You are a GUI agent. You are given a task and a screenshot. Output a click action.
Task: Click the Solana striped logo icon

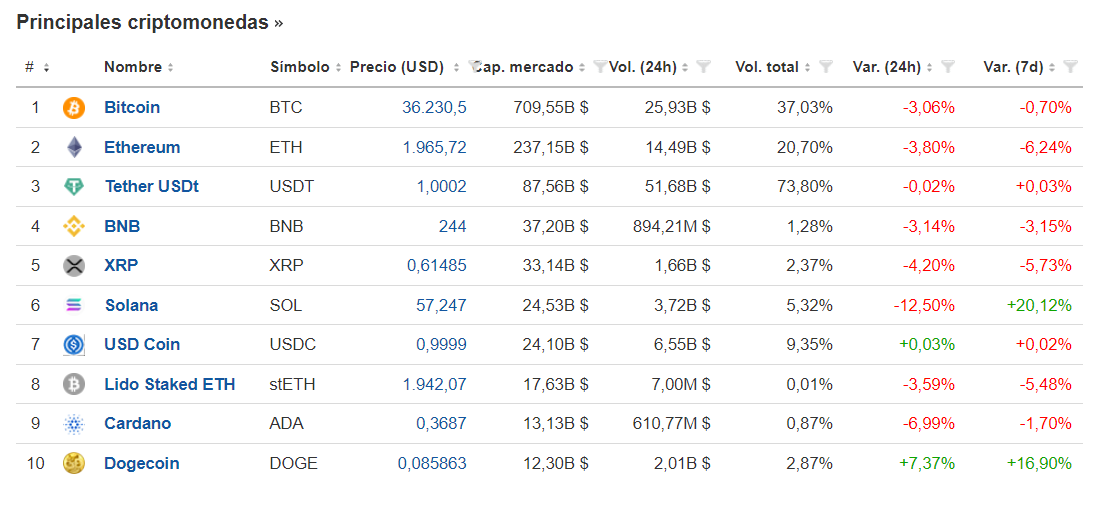point(74,305)
